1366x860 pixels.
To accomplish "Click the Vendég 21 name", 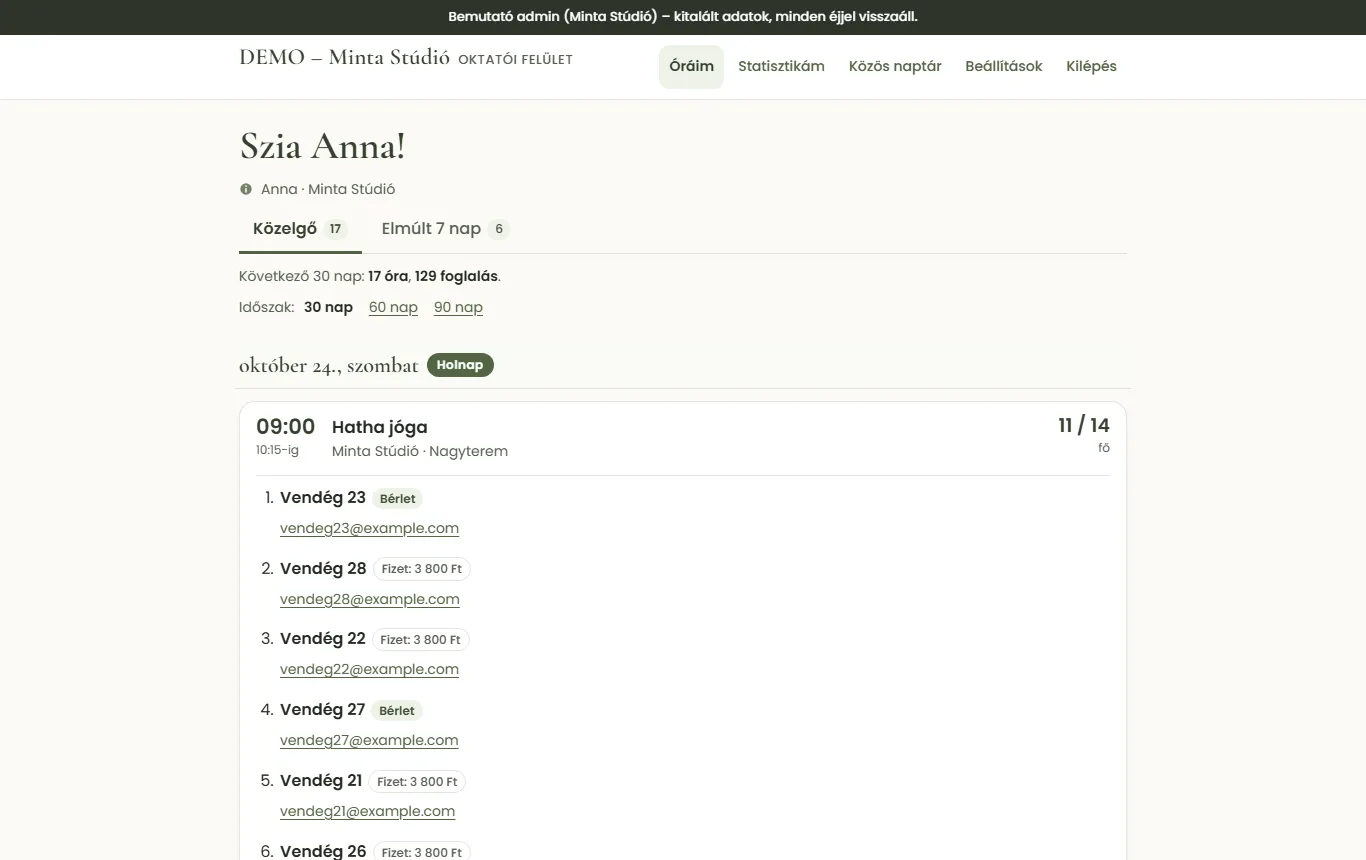I will tap(321, 780).
